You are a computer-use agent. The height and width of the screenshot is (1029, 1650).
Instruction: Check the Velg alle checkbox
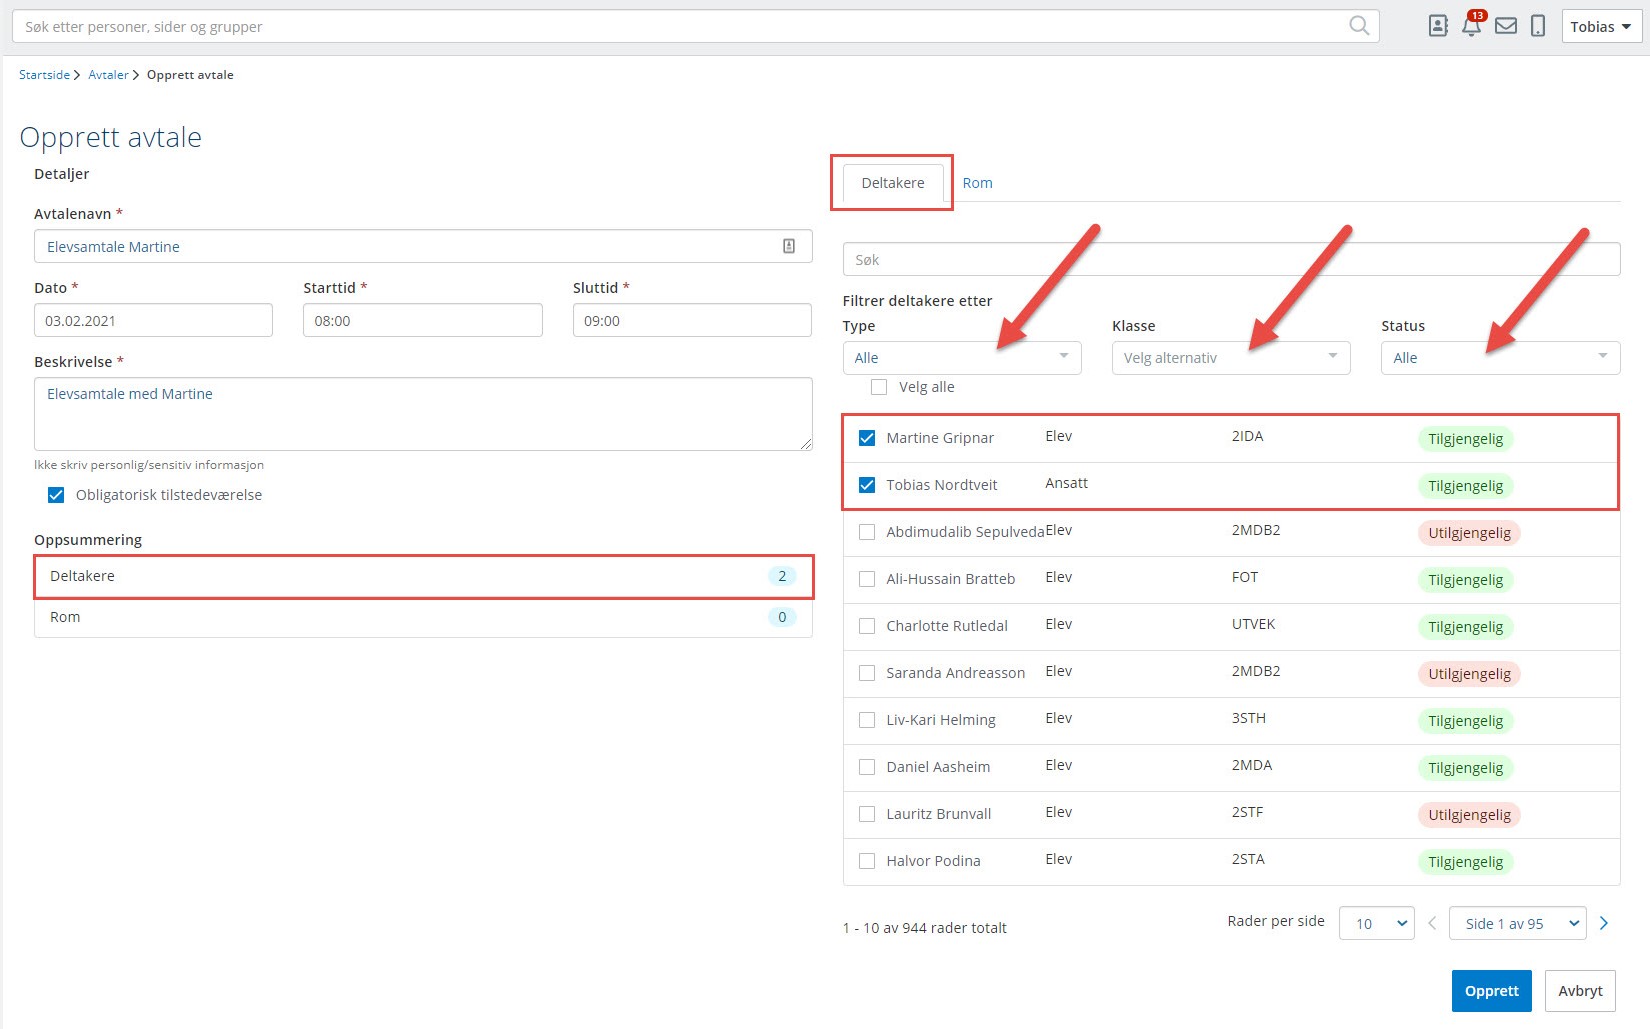[x=879, y=387]
